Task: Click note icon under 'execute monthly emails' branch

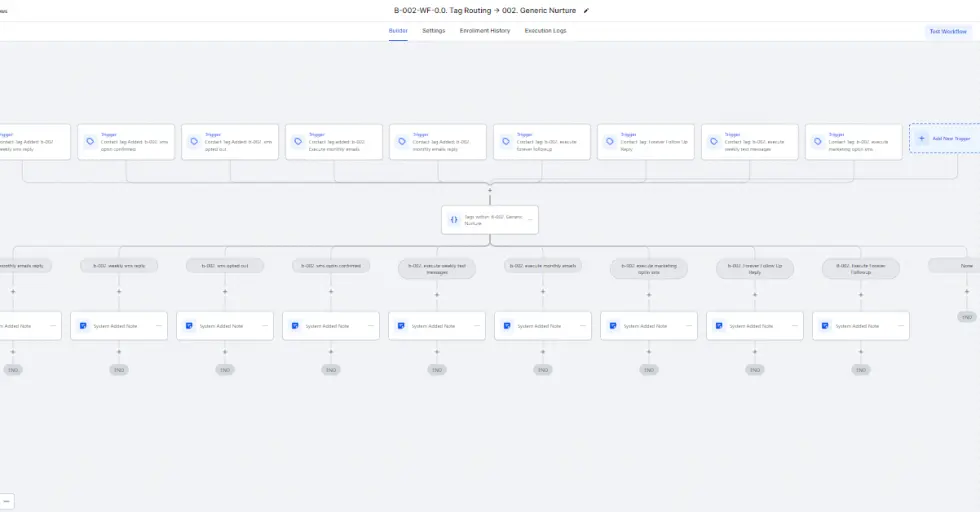Action: pyautogui.click(x=507, y=326)
